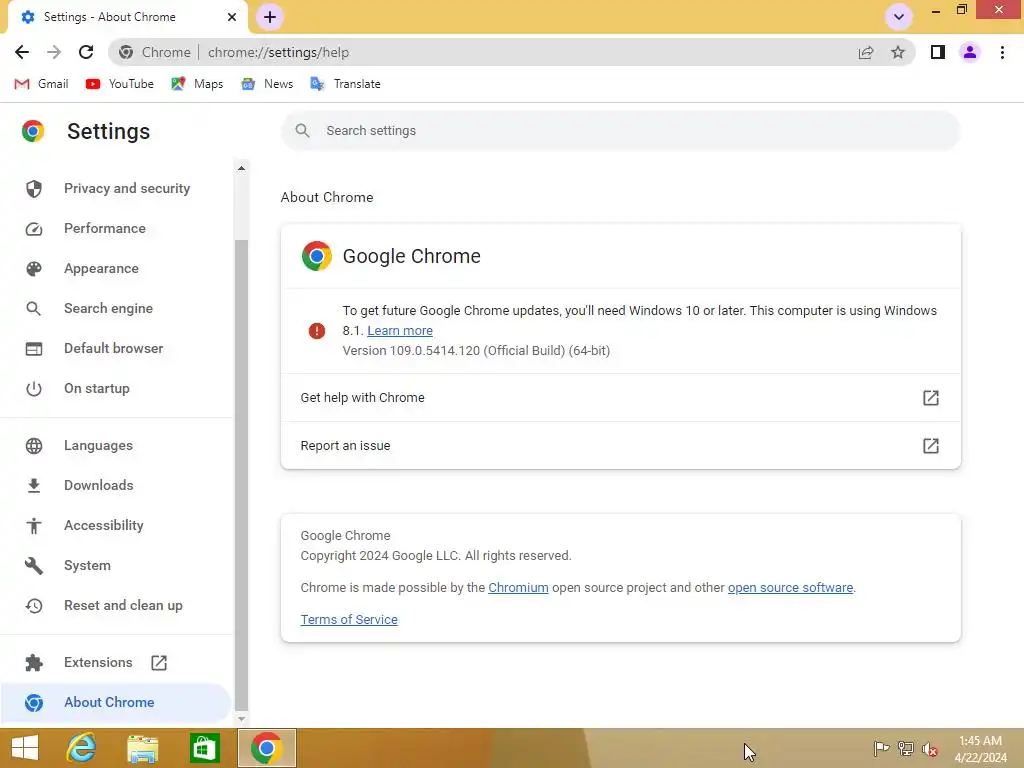Image resolution: width=1024 pixels, height=768 pixels.
Task: Open Appearance settings section
Action: click(116, 268)
